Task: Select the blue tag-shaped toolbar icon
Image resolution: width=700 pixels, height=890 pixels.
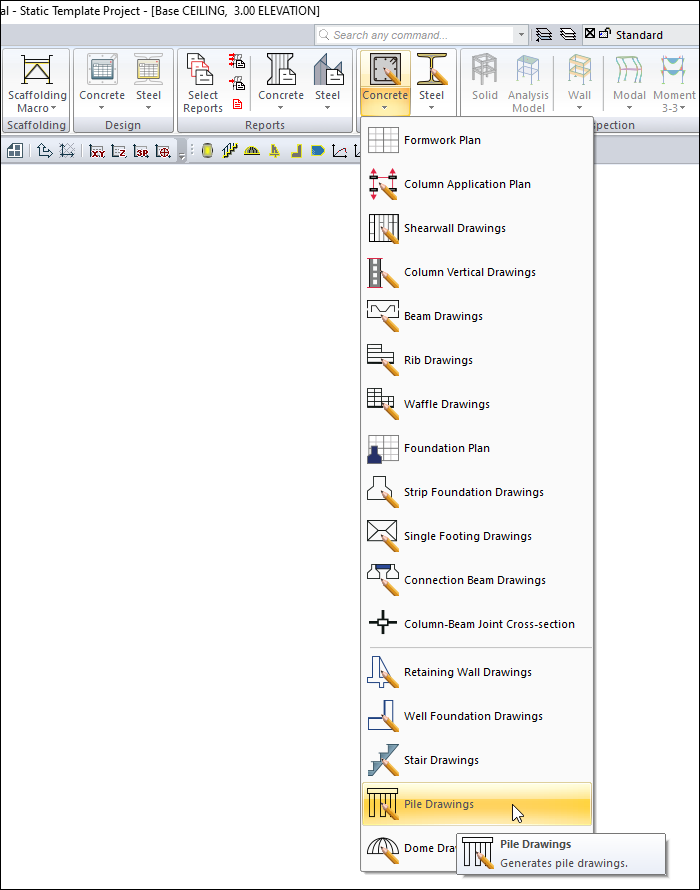Action: coord(318,150)
